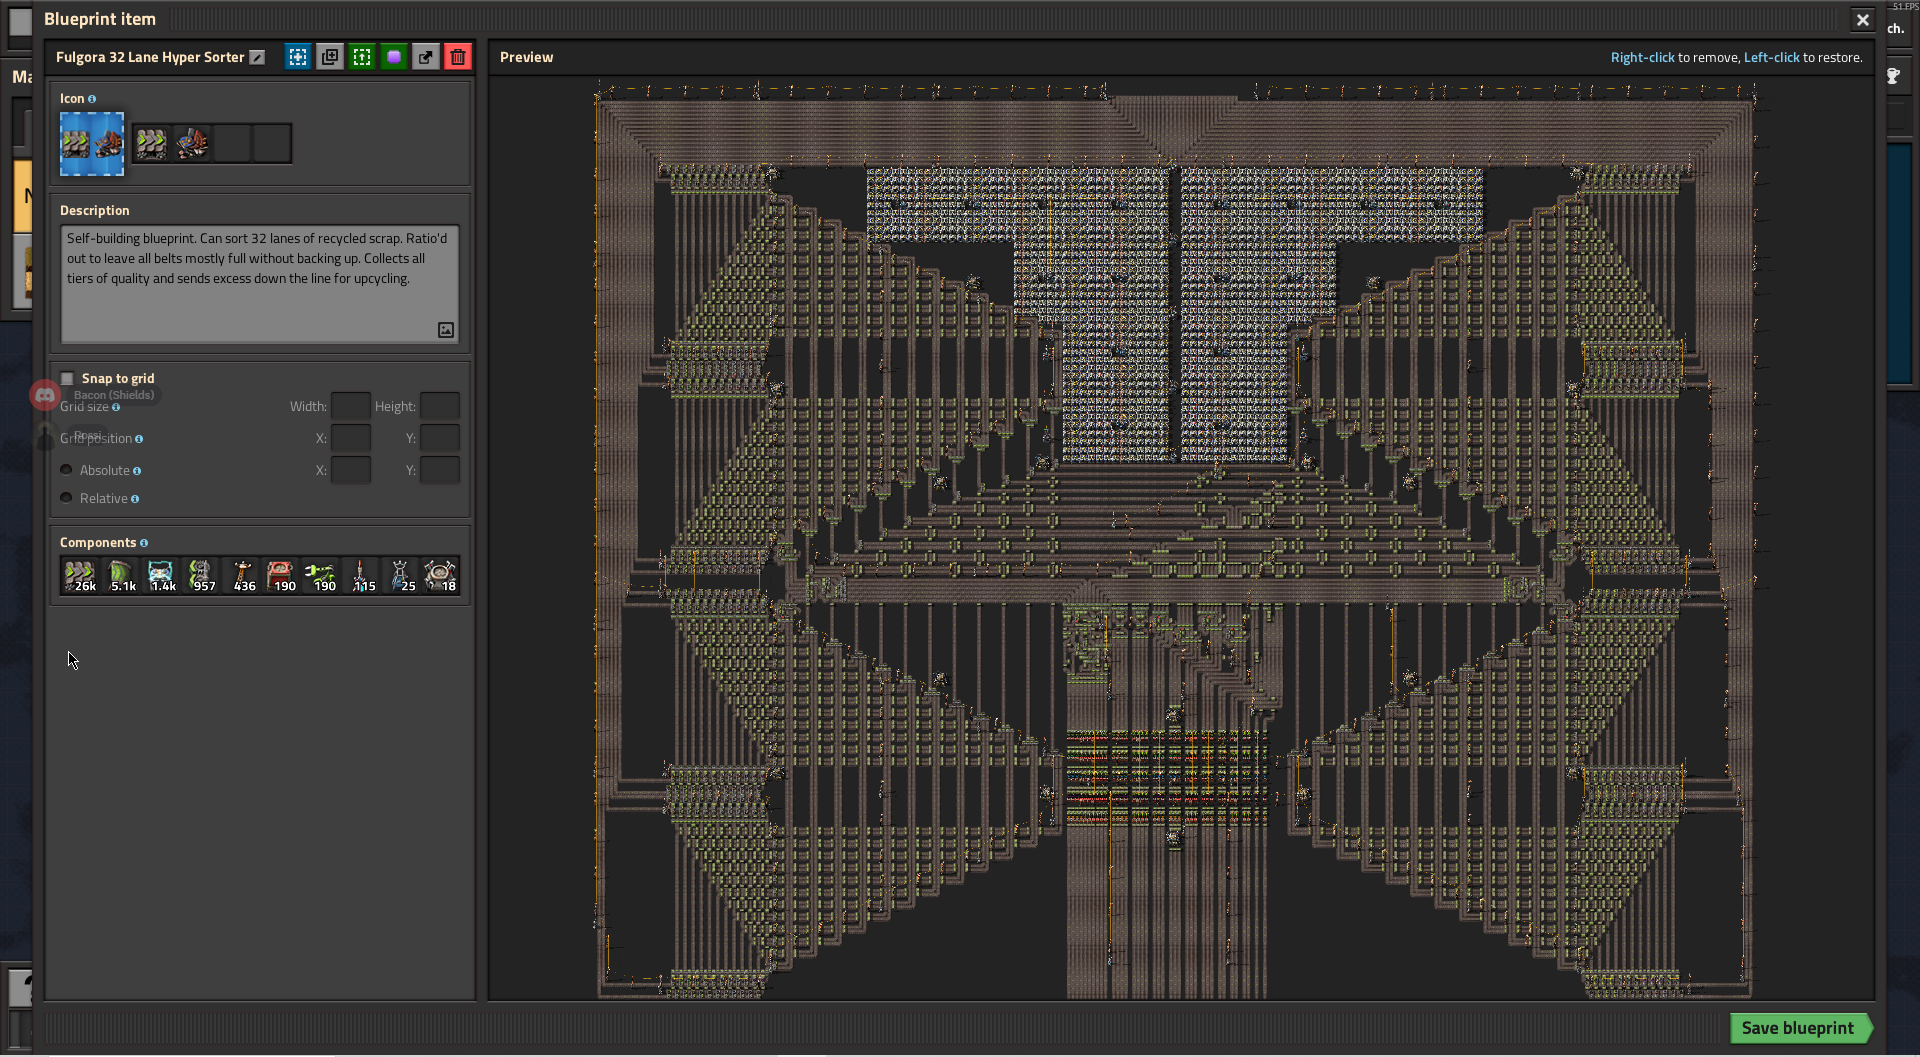
Task: Click the component with count 115
Action: pos(360,576)
